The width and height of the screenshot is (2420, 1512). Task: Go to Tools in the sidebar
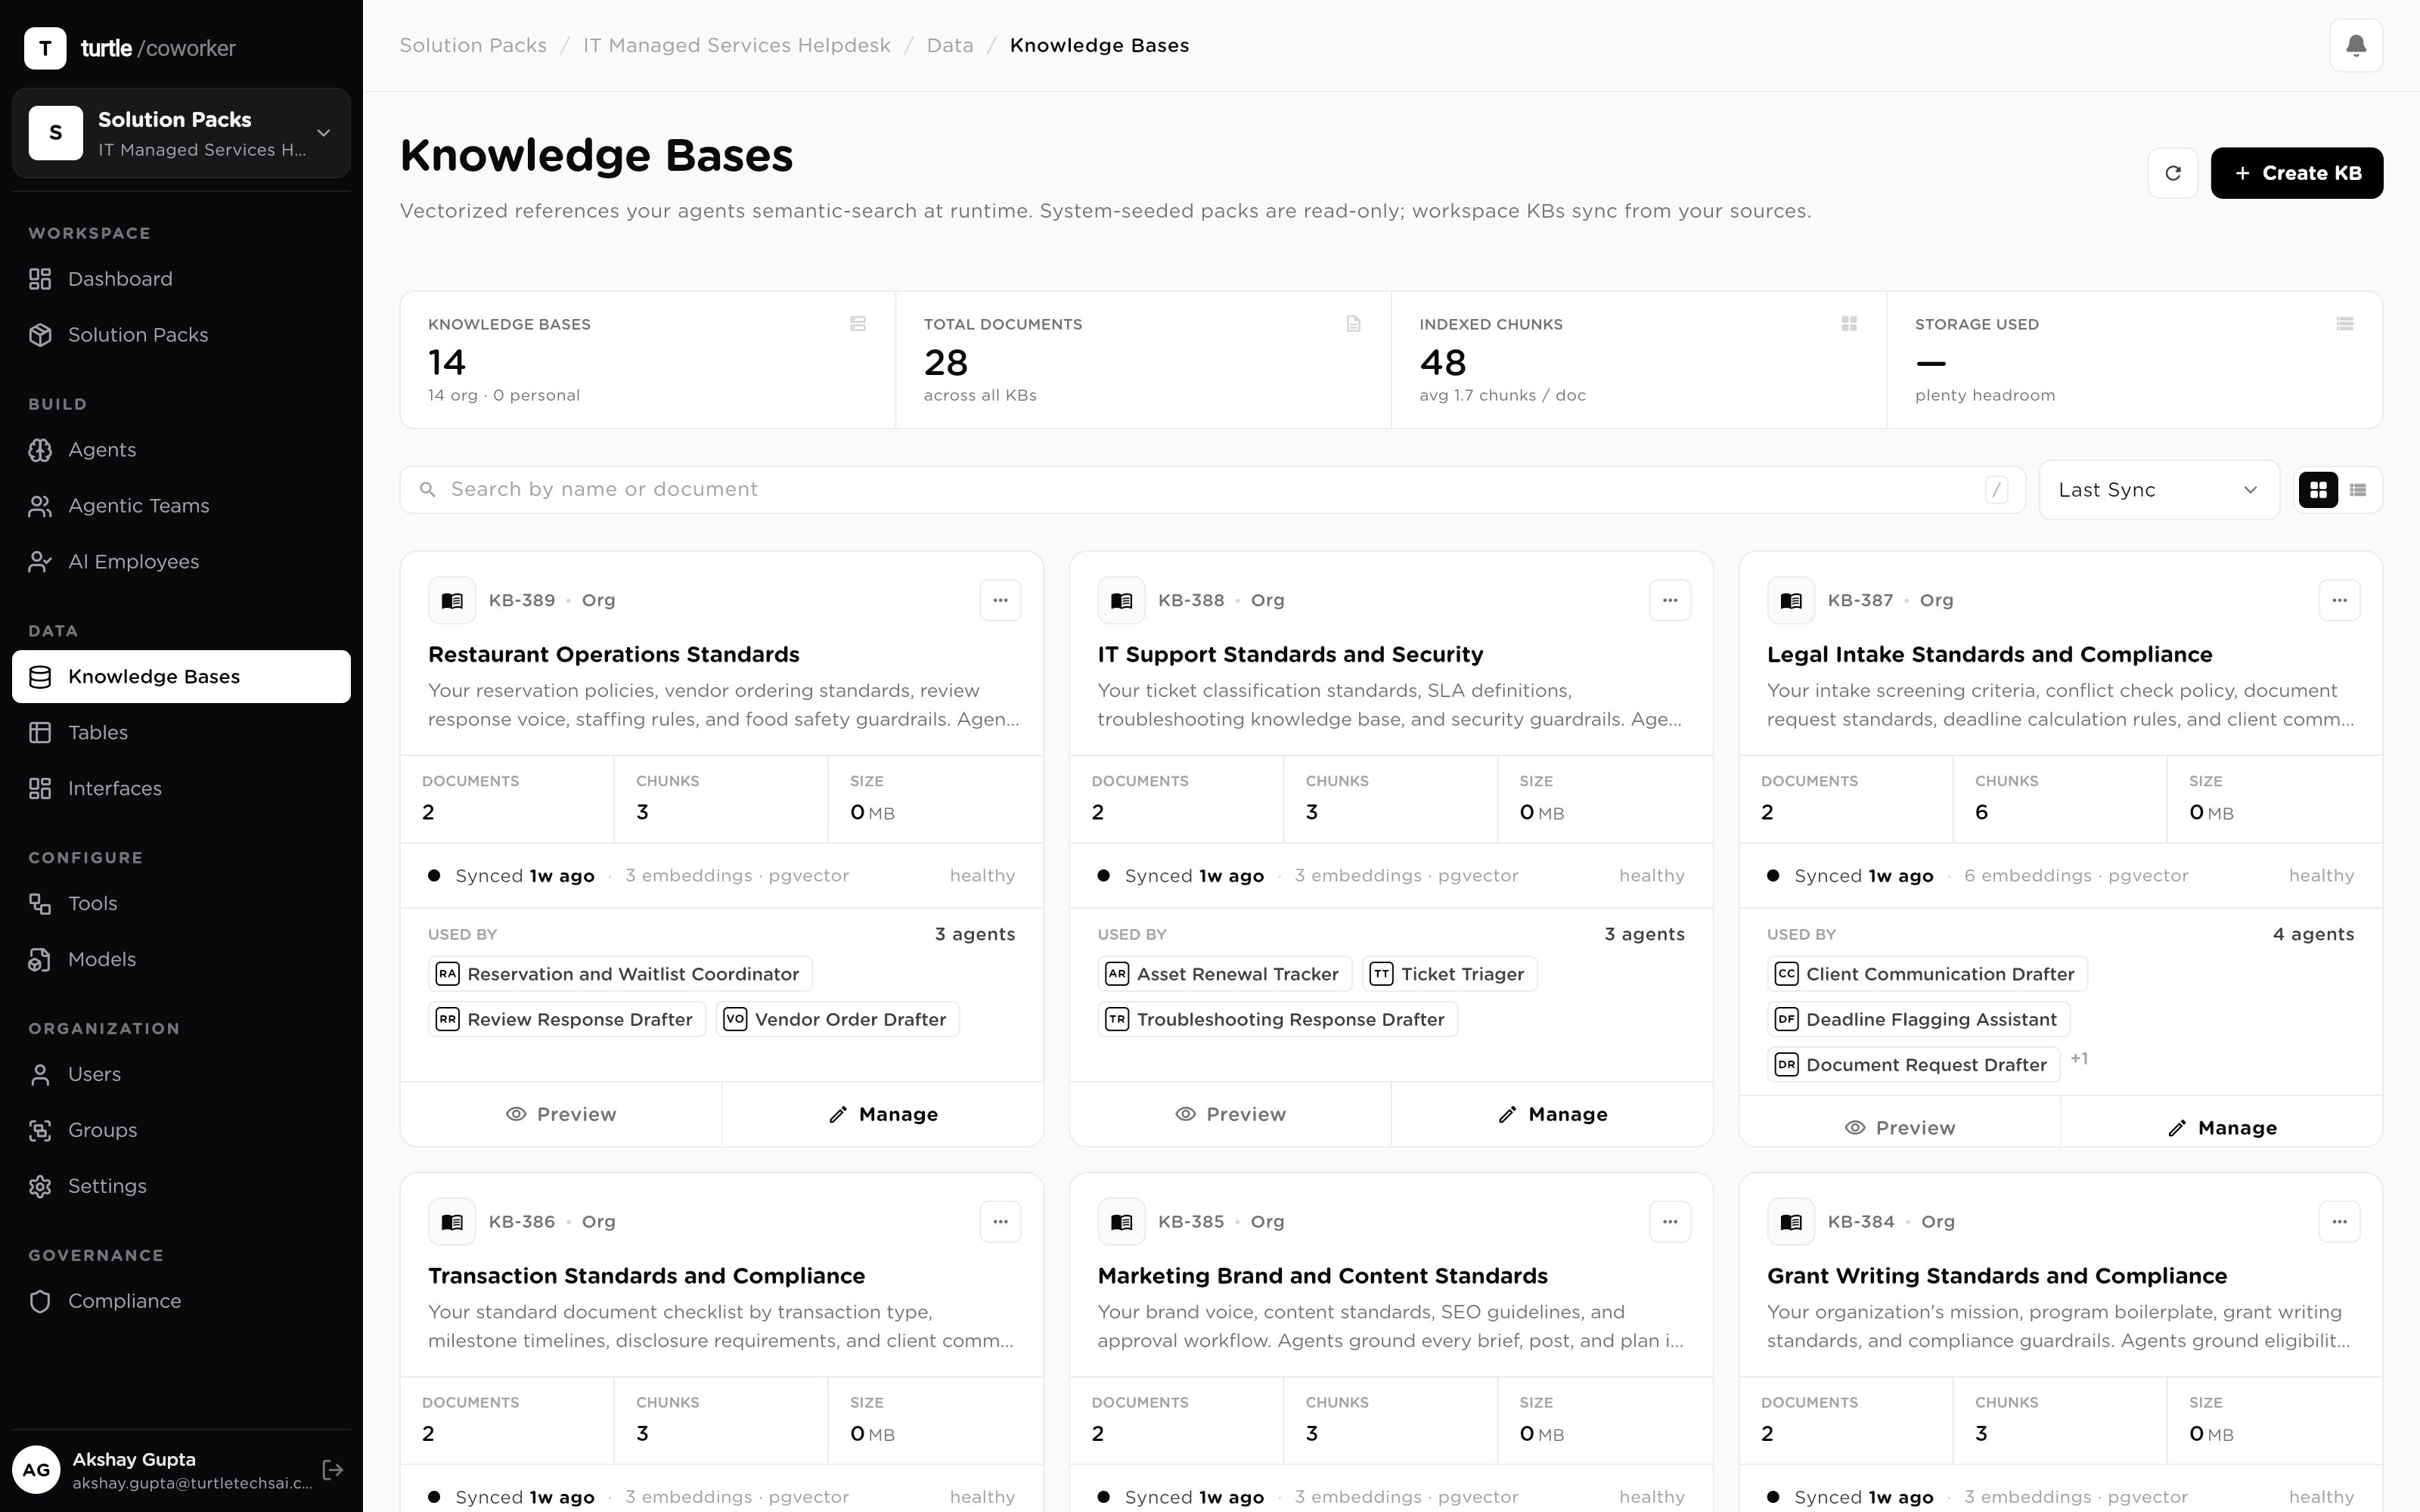pyautogui.click(x=181, y=904)
